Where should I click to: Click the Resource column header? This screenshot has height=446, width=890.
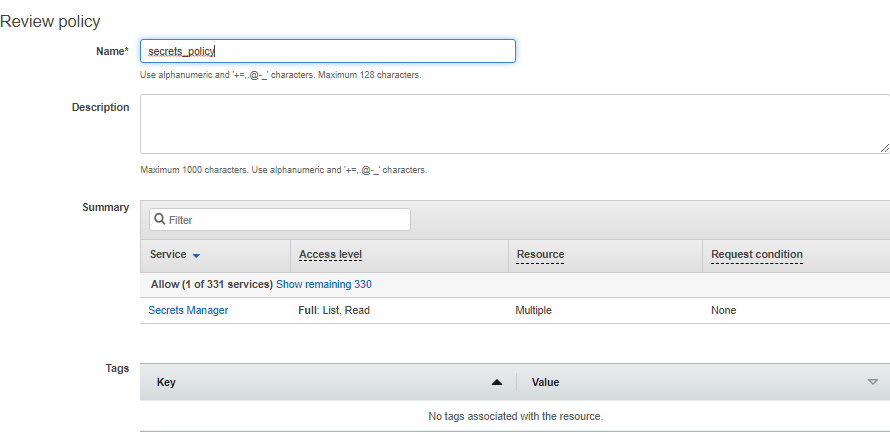[x=540, y=255]
